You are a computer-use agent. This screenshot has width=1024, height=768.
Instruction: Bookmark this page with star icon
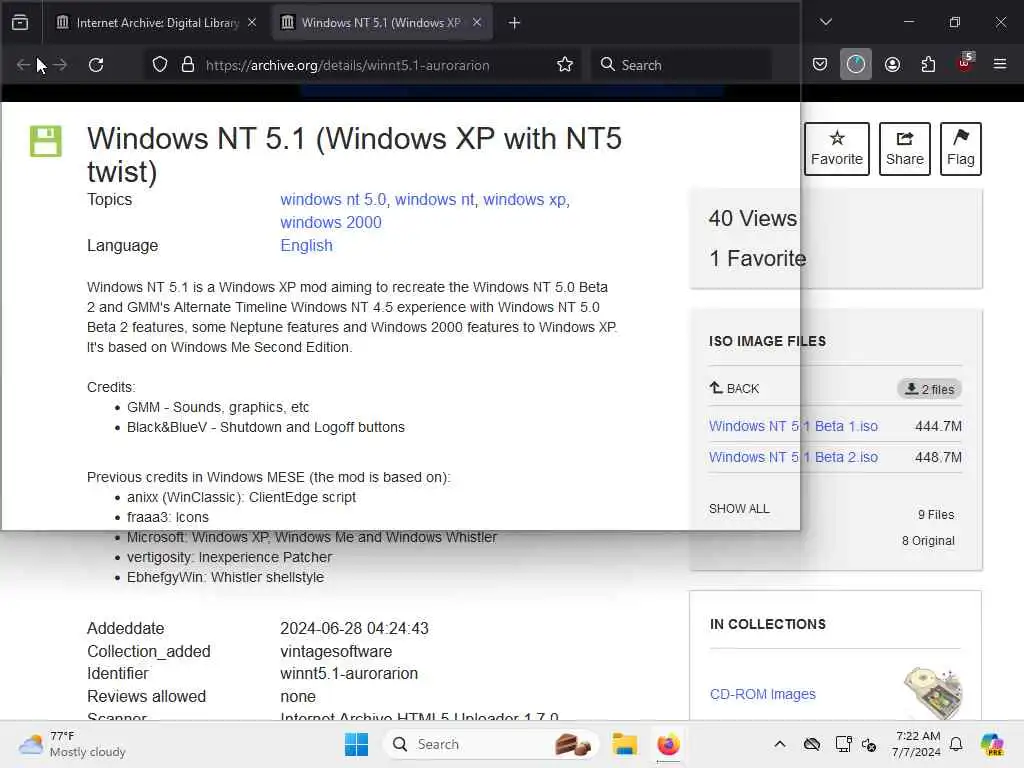click(565, 65)
